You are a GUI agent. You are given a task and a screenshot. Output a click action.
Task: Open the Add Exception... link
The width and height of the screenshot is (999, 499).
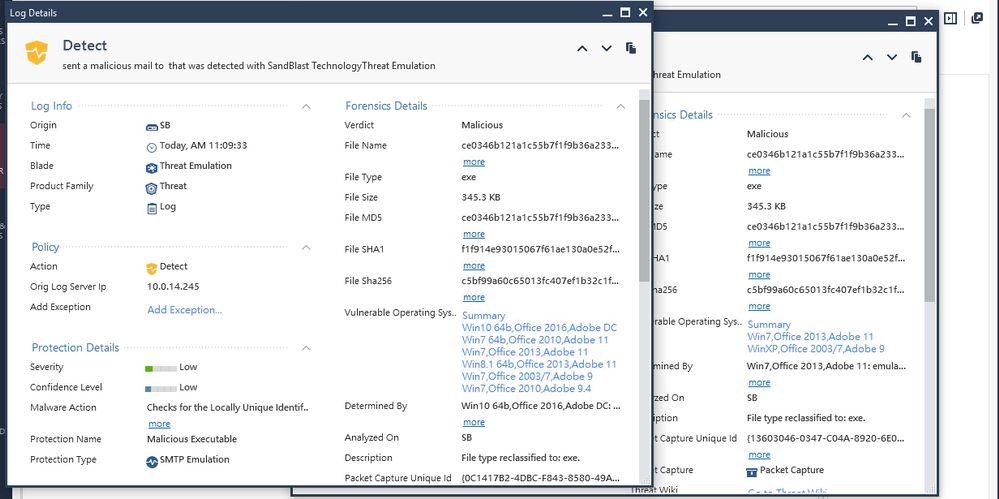pyautogui.click(x=185, y=310)
